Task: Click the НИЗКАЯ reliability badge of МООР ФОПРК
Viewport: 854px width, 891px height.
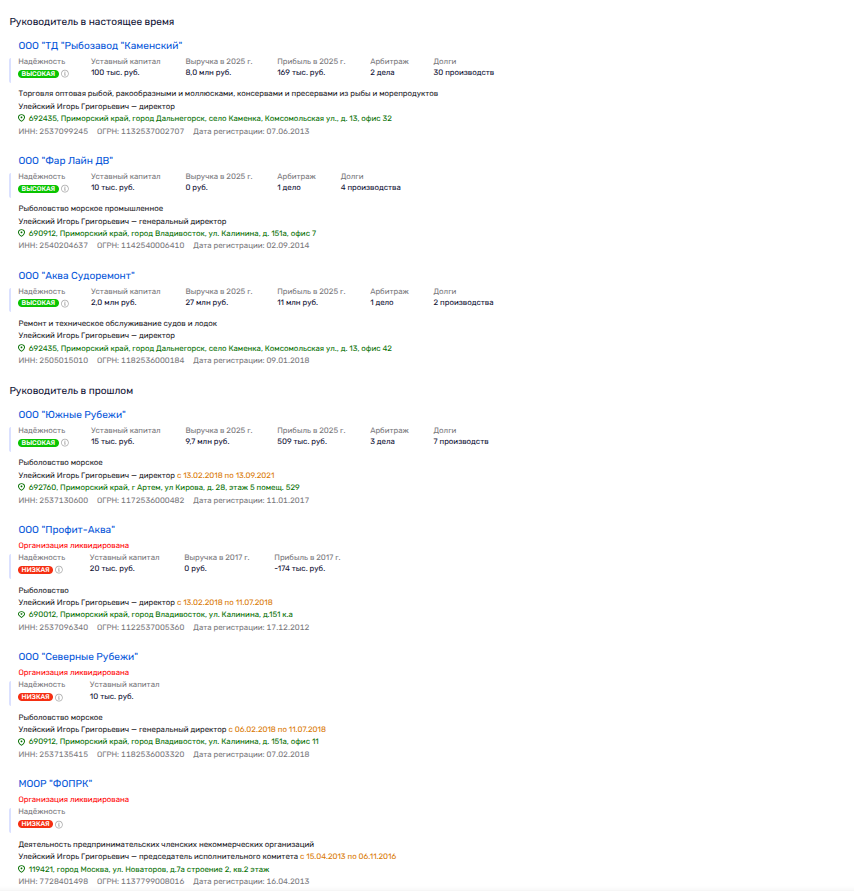Action: (x=35, y=824)
